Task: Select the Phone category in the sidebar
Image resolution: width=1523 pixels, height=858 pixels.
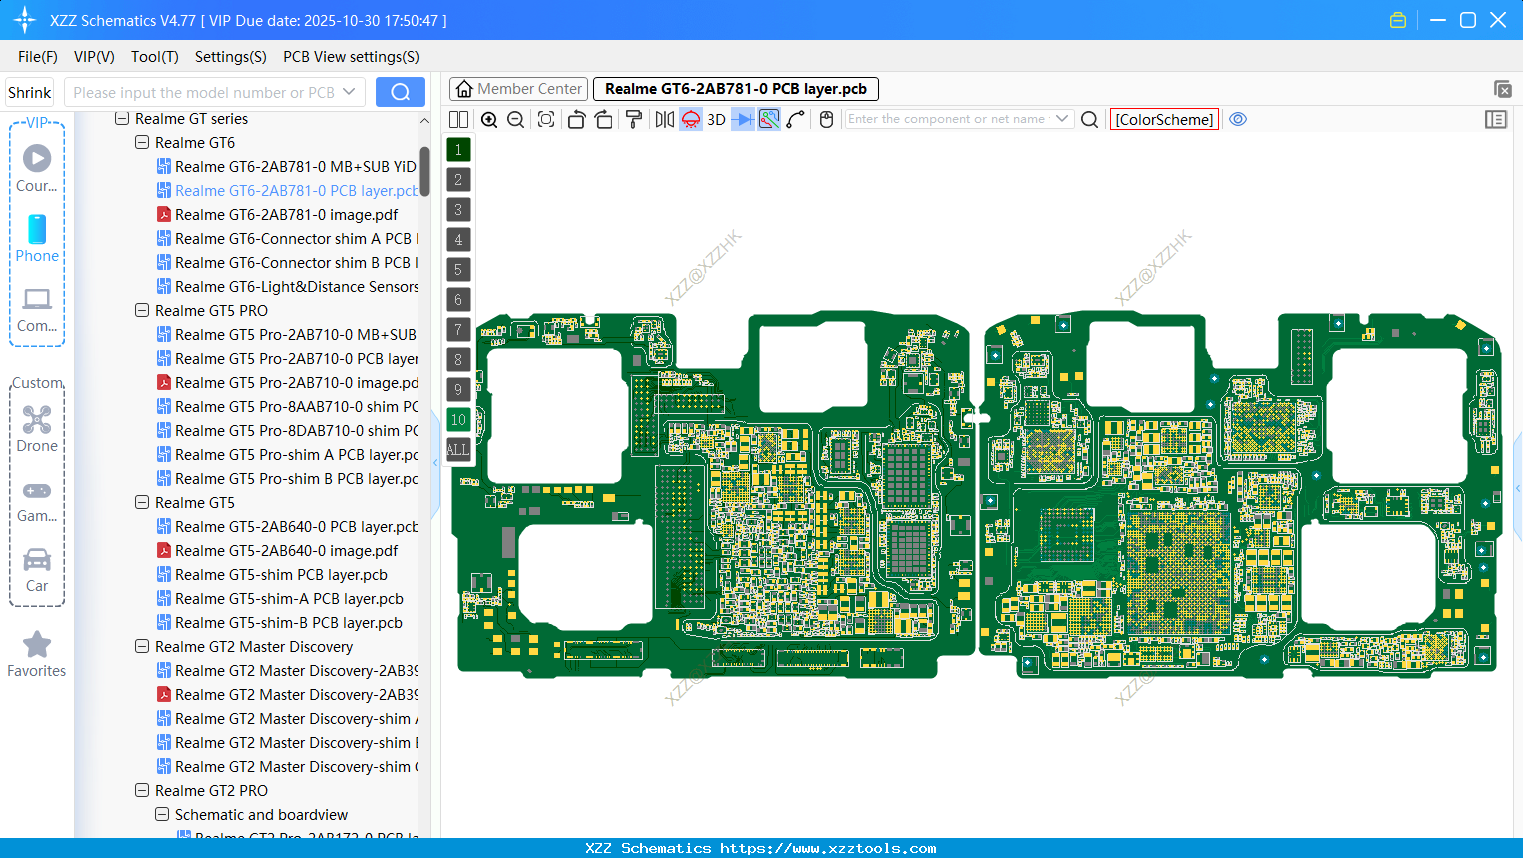Action: click(x=37, y=238)
